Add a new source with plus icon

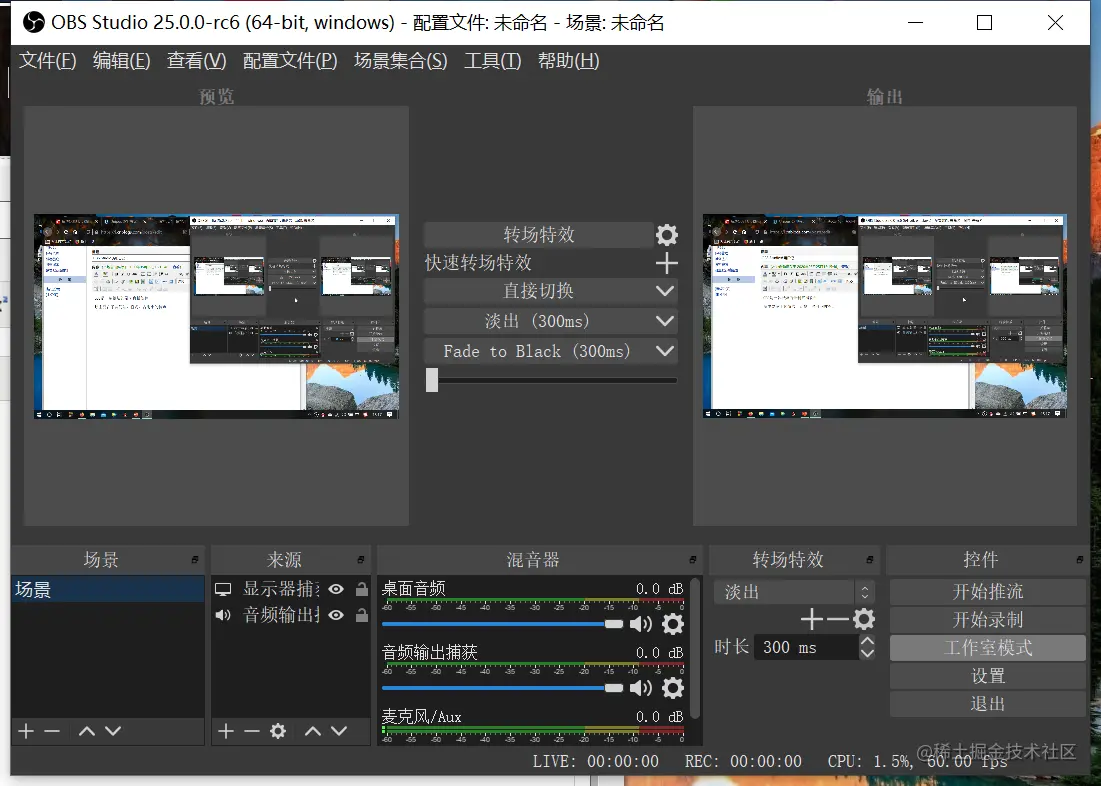tap(225, 731)
